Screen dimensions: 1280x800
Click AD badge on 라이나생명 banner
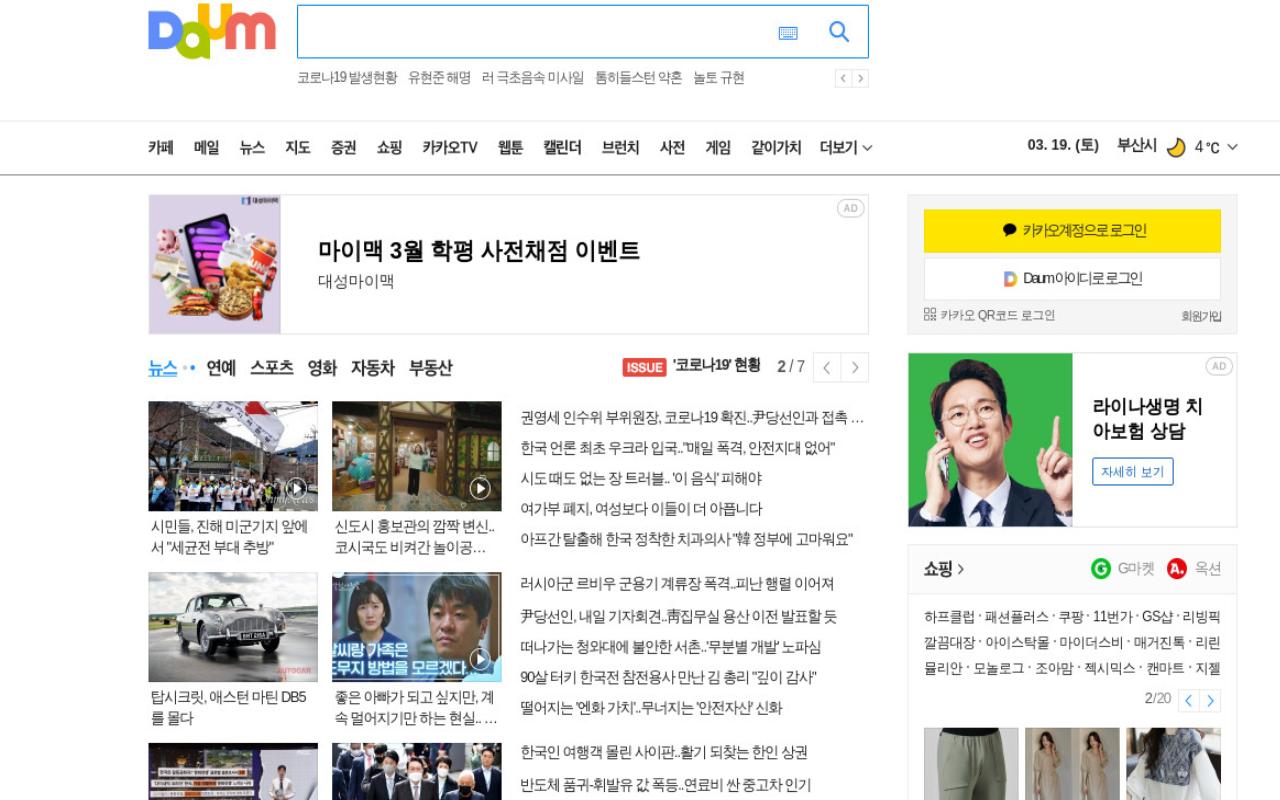coord(1219,366)
